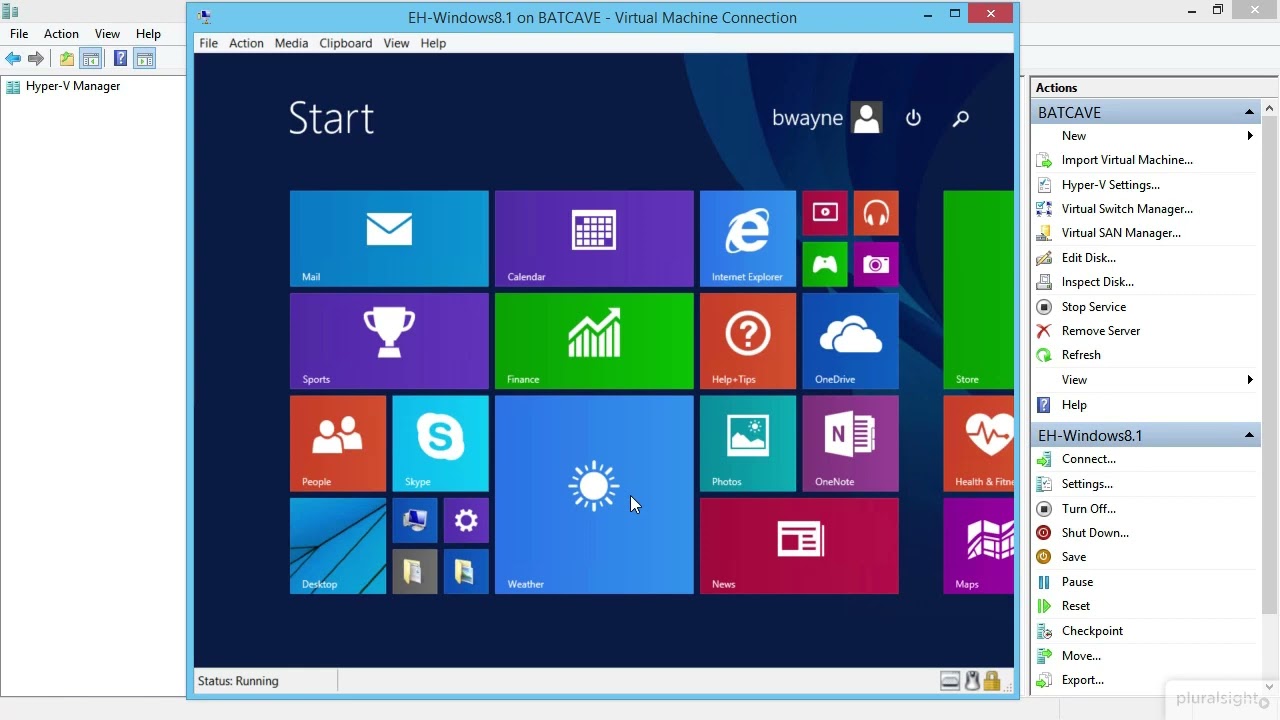Open Action menu in Hyper-V Manager window
Viewport: 1280px width, 720px height.
(x=61, y=34)
